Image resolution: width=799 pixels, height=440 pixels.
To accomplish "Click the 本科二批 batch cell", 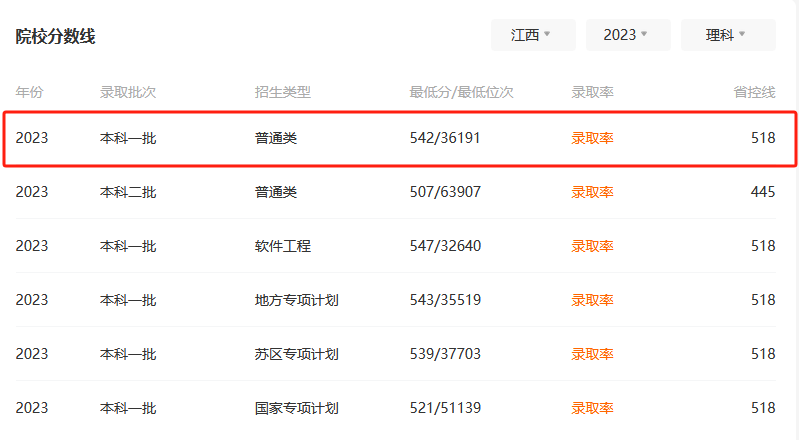I will (x=128, y=192).
